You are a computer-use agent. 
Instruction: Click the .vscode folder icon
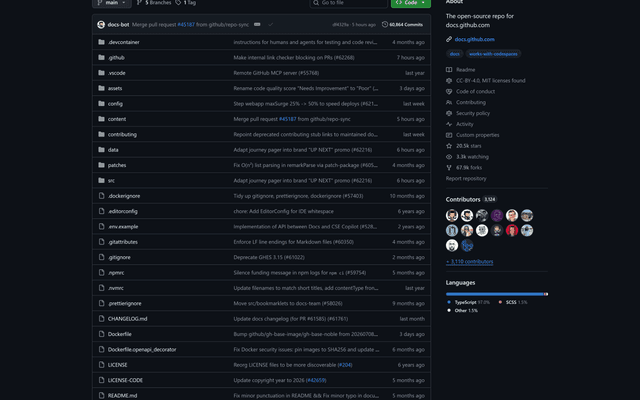tap(101, 73)
